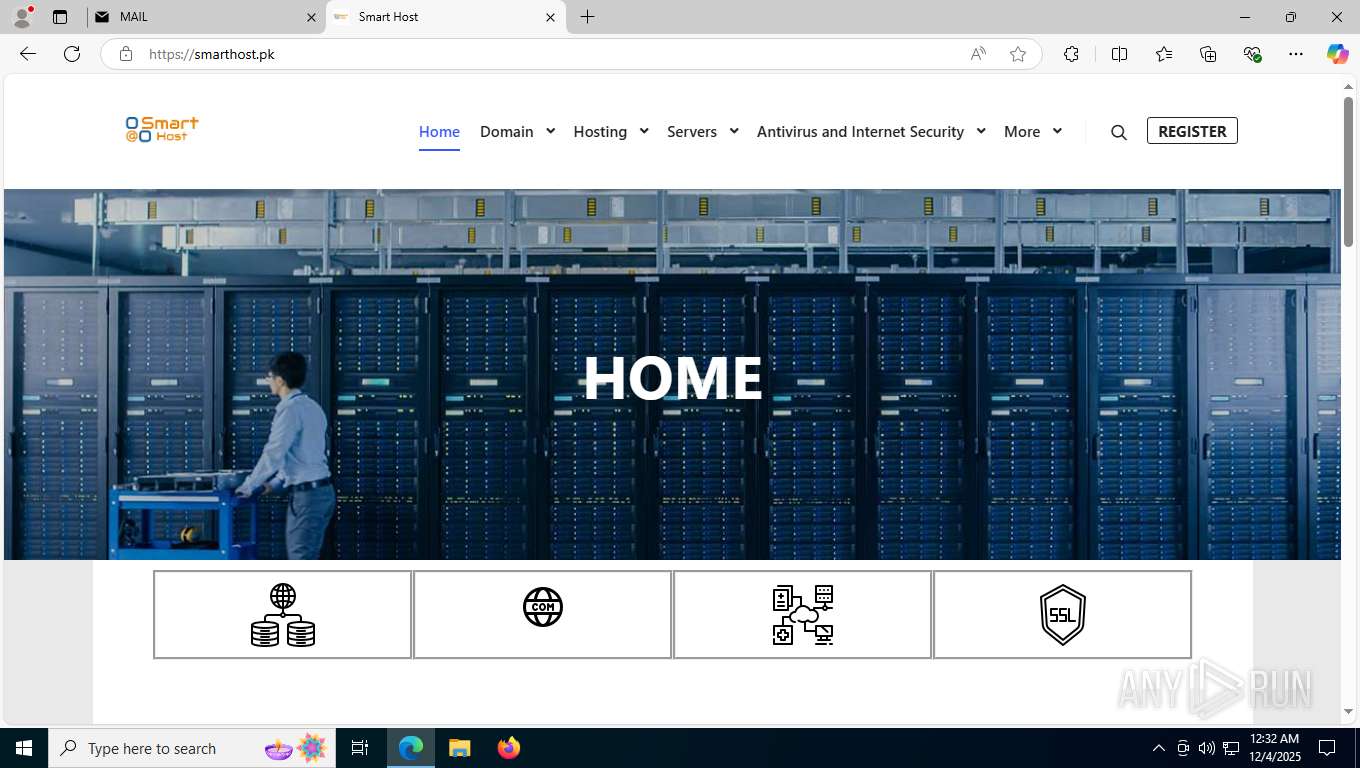Open the browser profile avatar
The height and width of the screenshot is (768, 1360).
pos(22,17)
